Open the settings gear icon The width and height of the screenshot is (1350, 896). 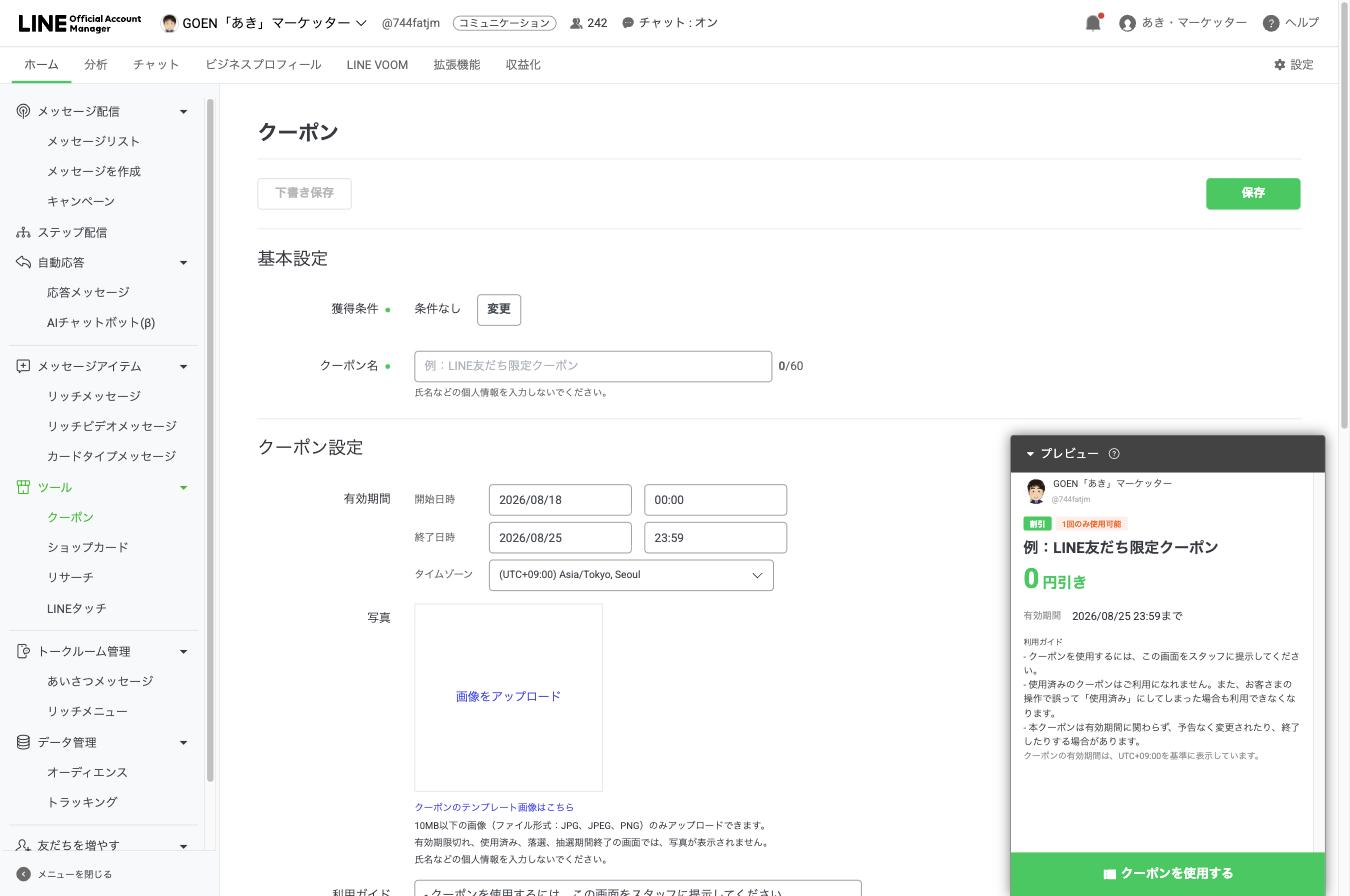pos(1279,65)
